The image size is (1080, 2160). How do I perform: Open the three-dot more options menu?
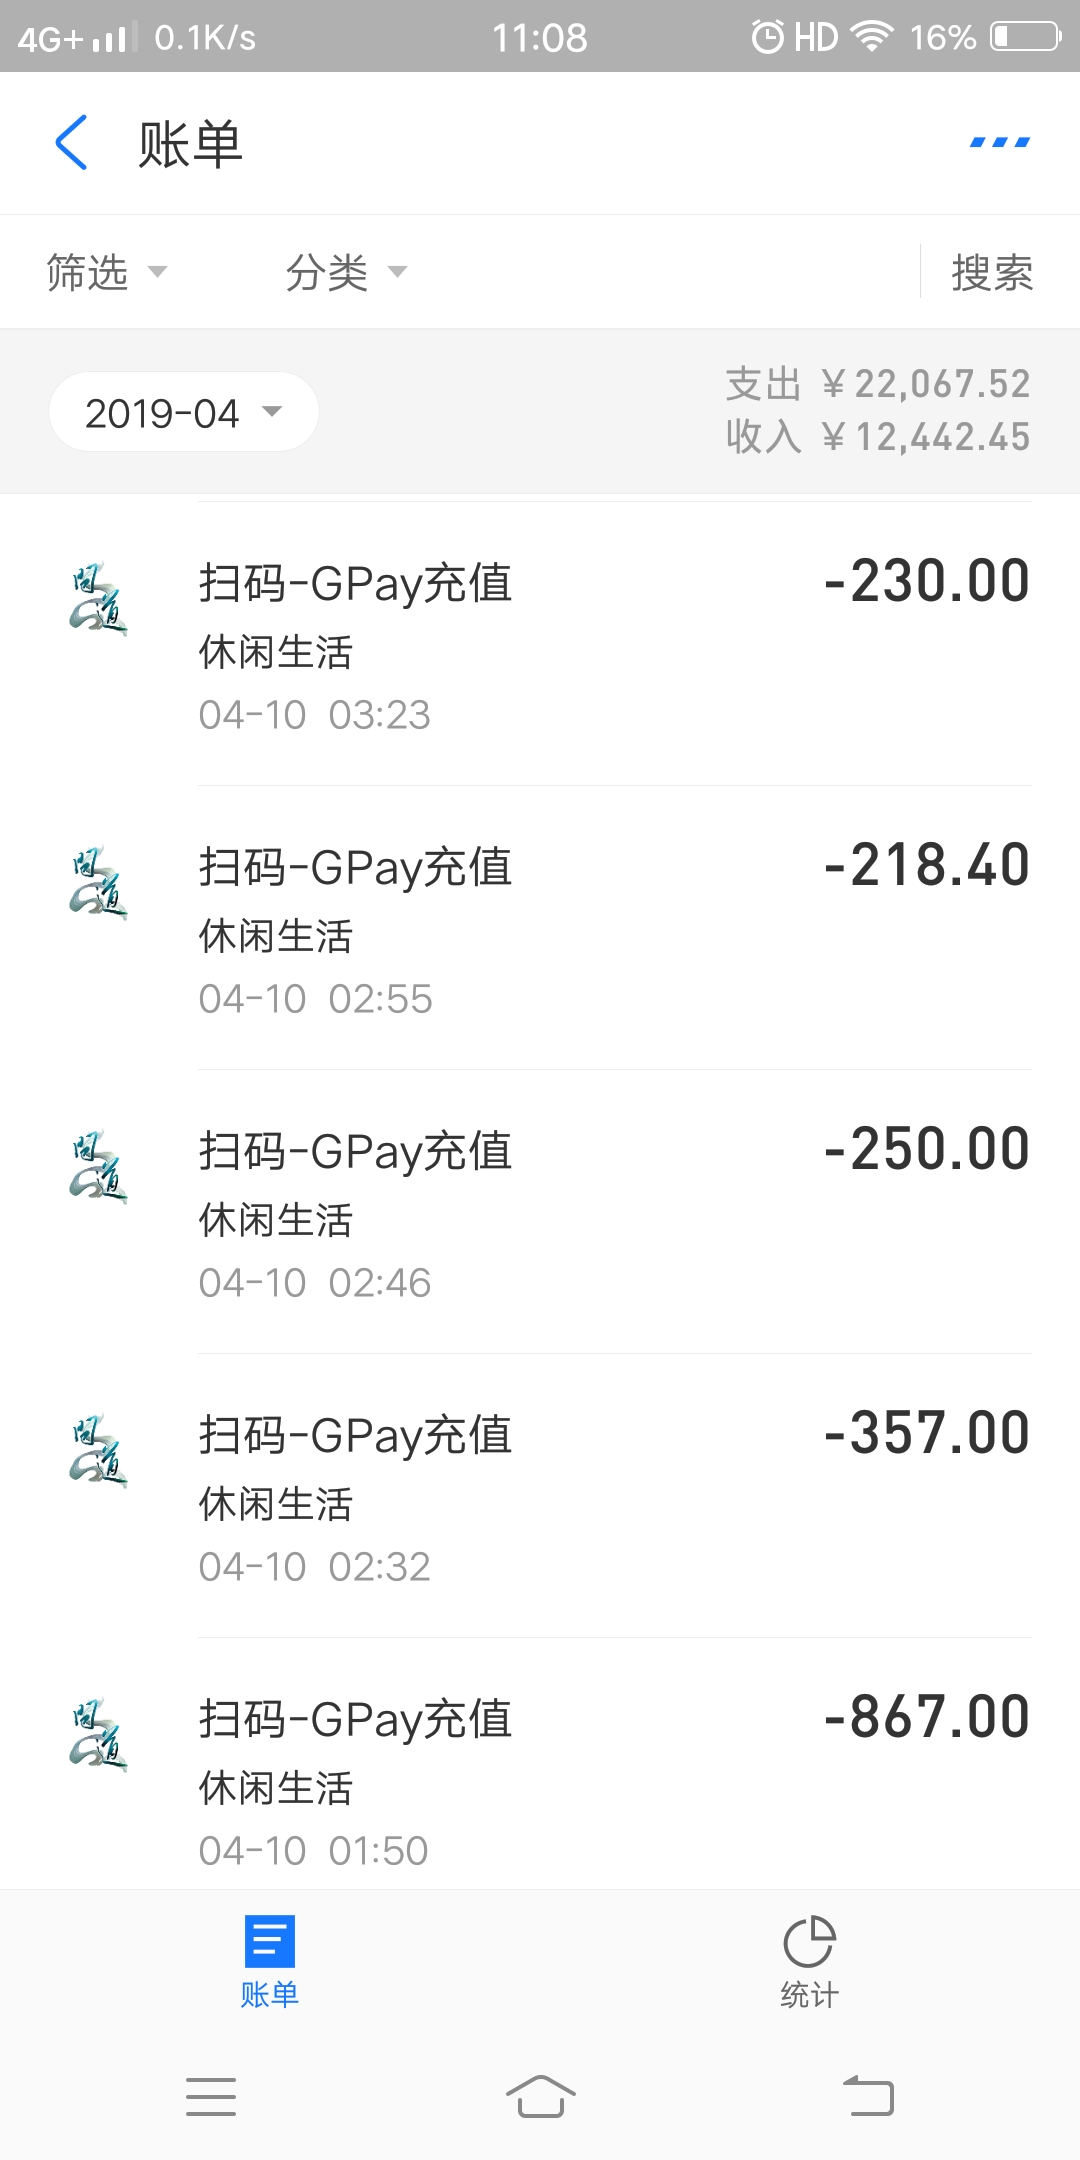(x=999, y=143)
